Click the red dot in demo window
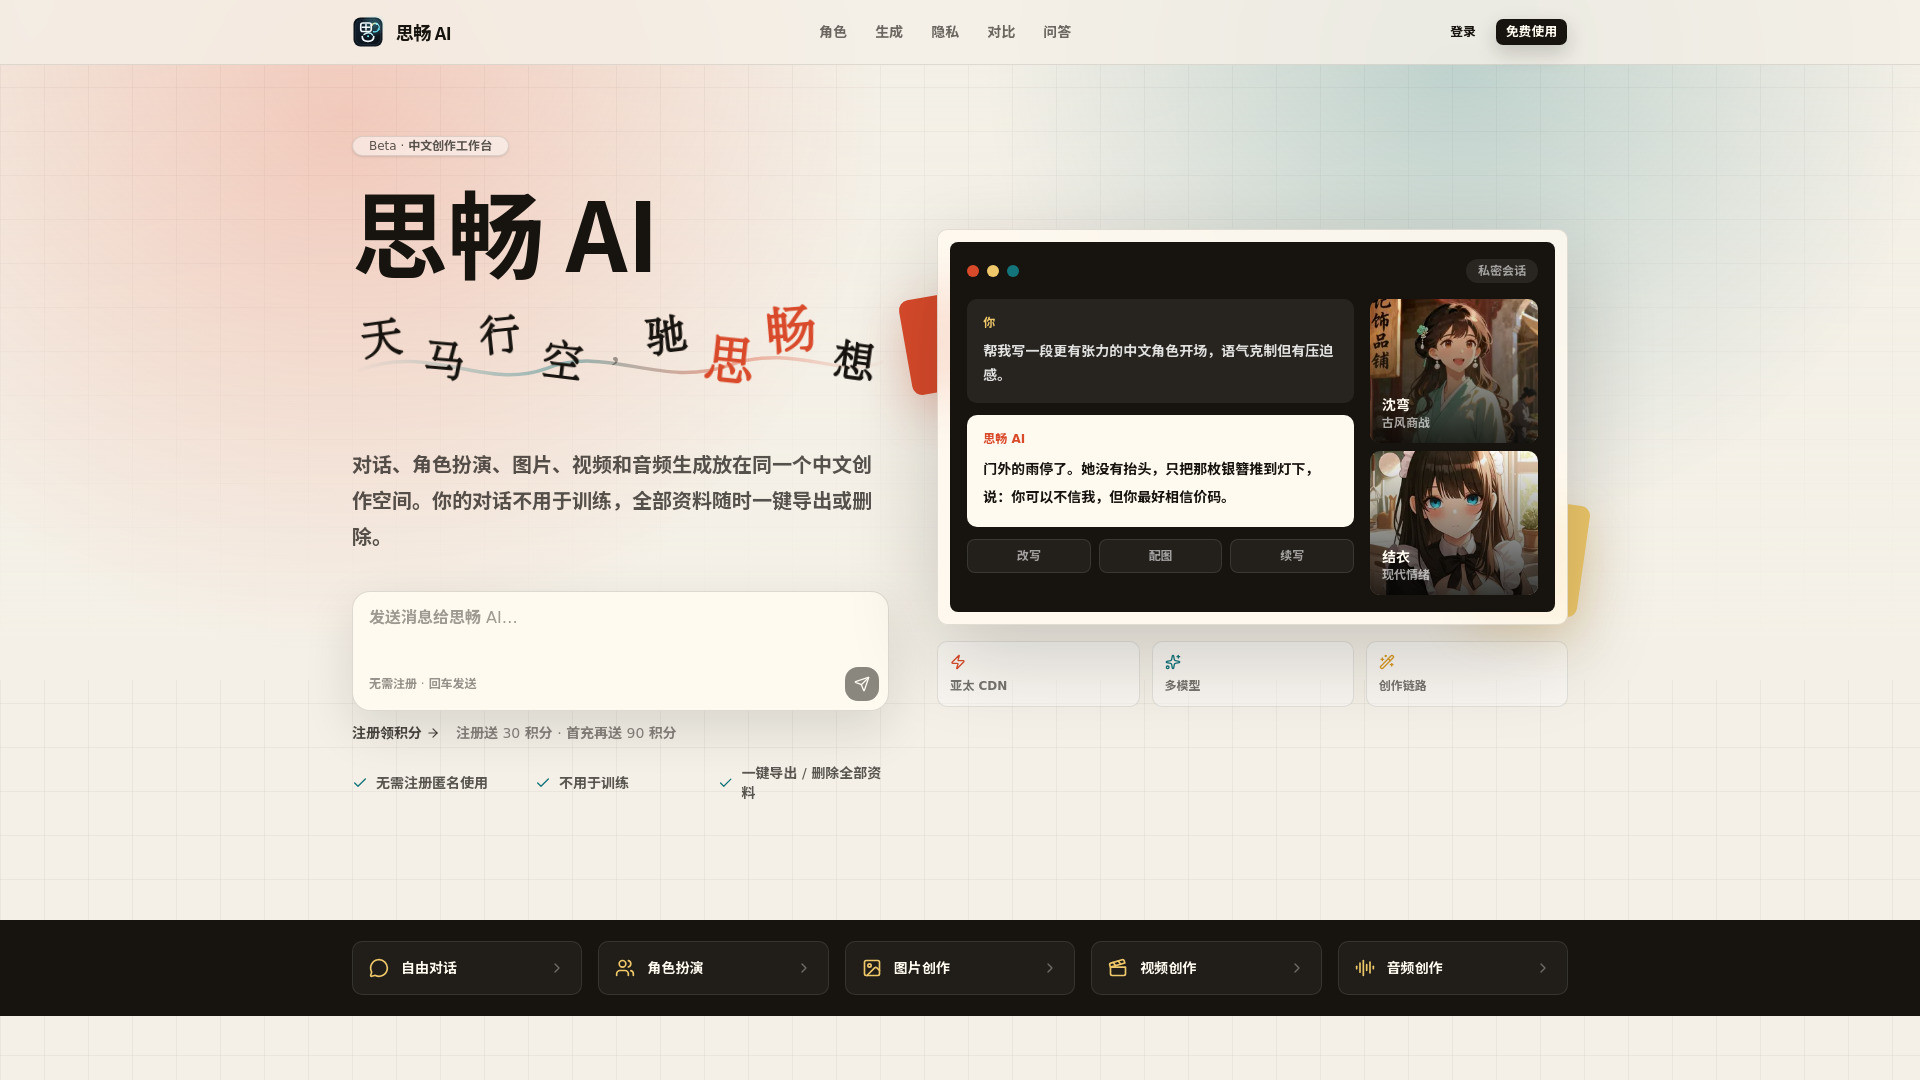 (x=973, y=271)
